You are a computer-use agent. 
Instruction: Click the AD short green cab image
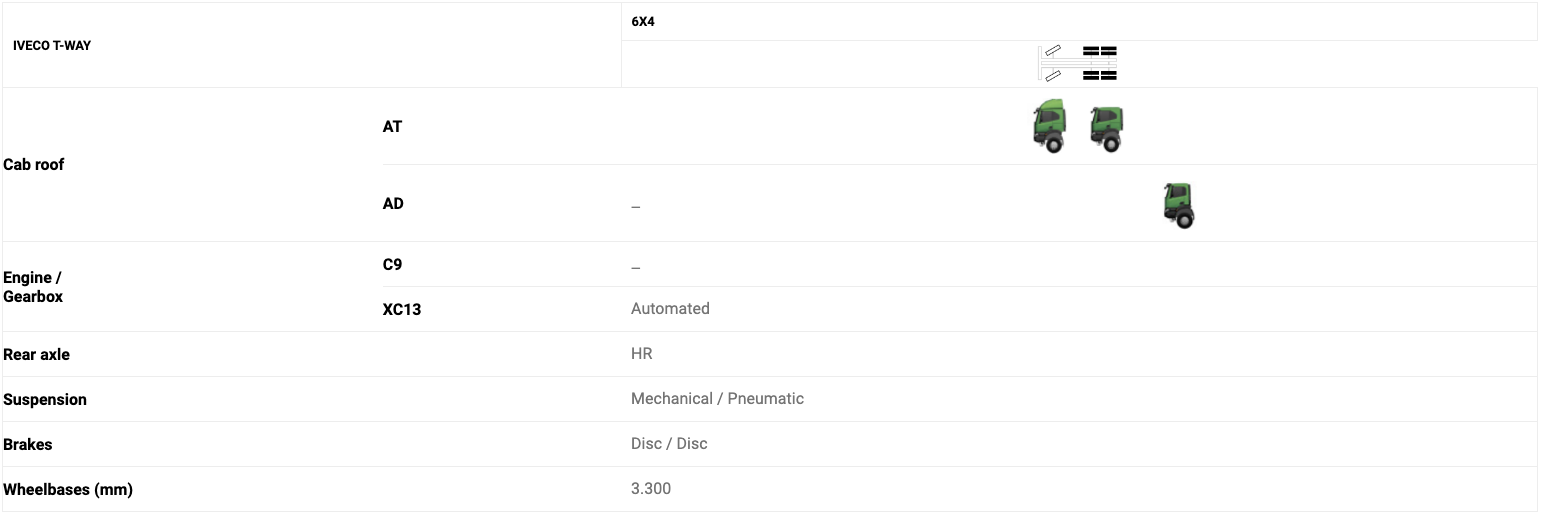point(1179,205)
